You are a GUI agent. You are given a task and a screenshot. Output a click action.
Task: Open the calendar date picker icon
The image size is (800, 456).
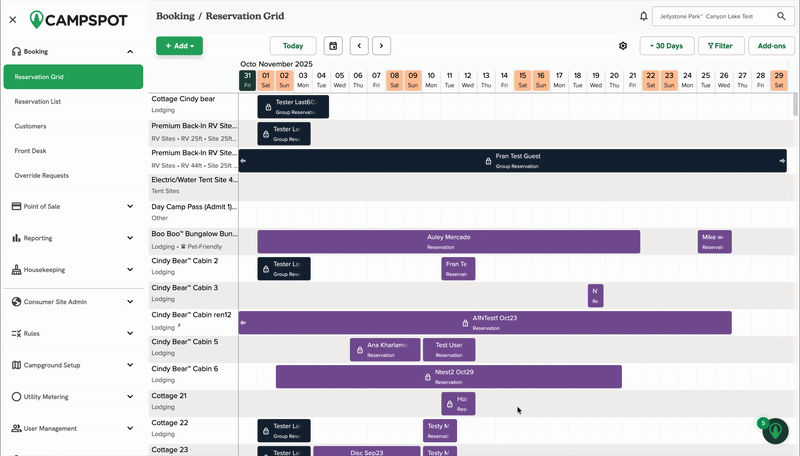coord(333,46)
